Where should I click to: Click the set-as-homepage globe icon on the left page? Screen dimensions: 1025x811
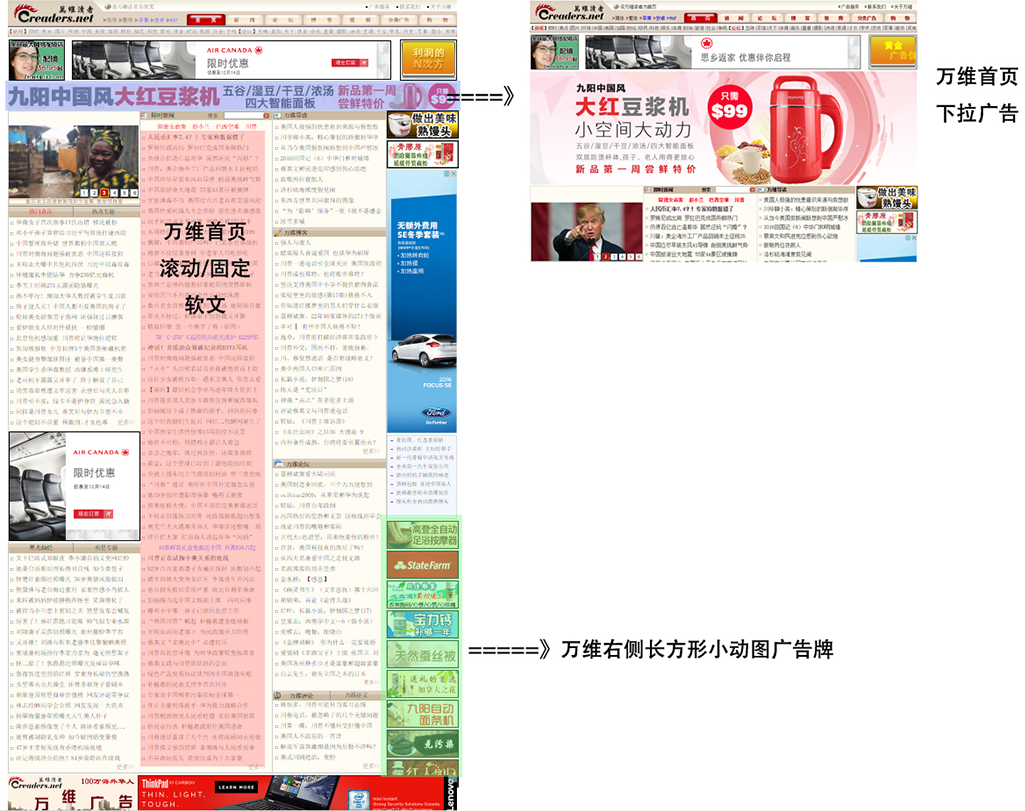(108, 7)
